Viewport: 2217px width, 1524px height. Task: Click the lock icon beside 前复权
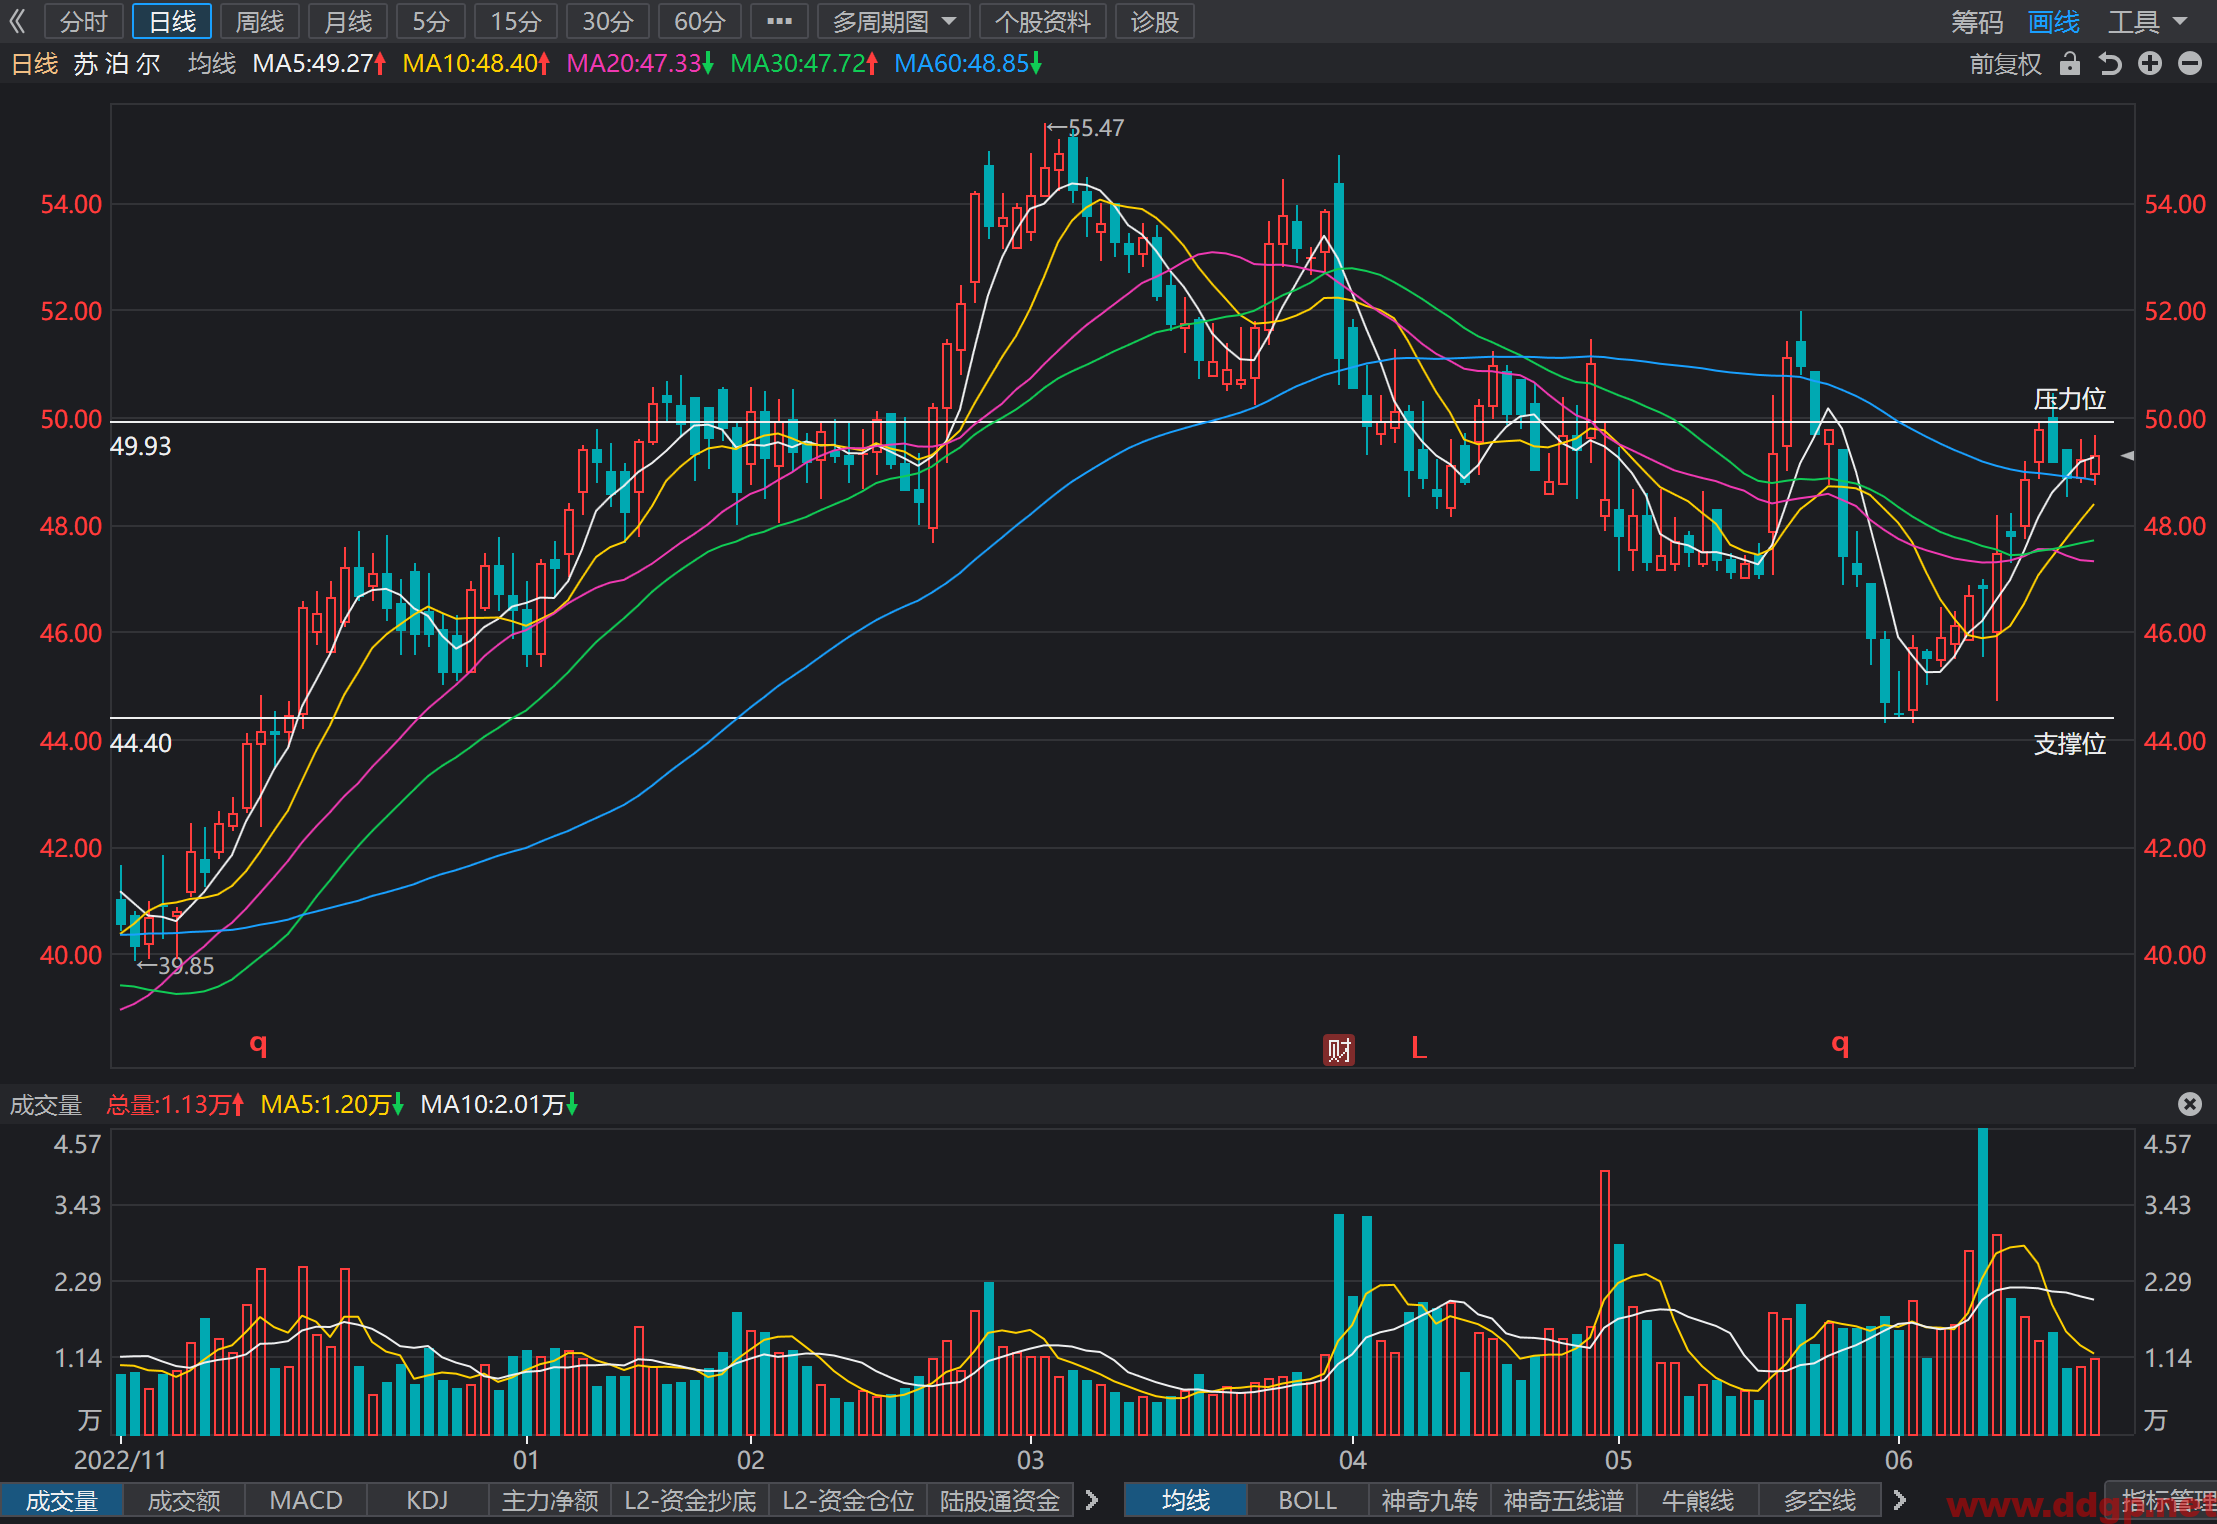tap(2069, 64)
